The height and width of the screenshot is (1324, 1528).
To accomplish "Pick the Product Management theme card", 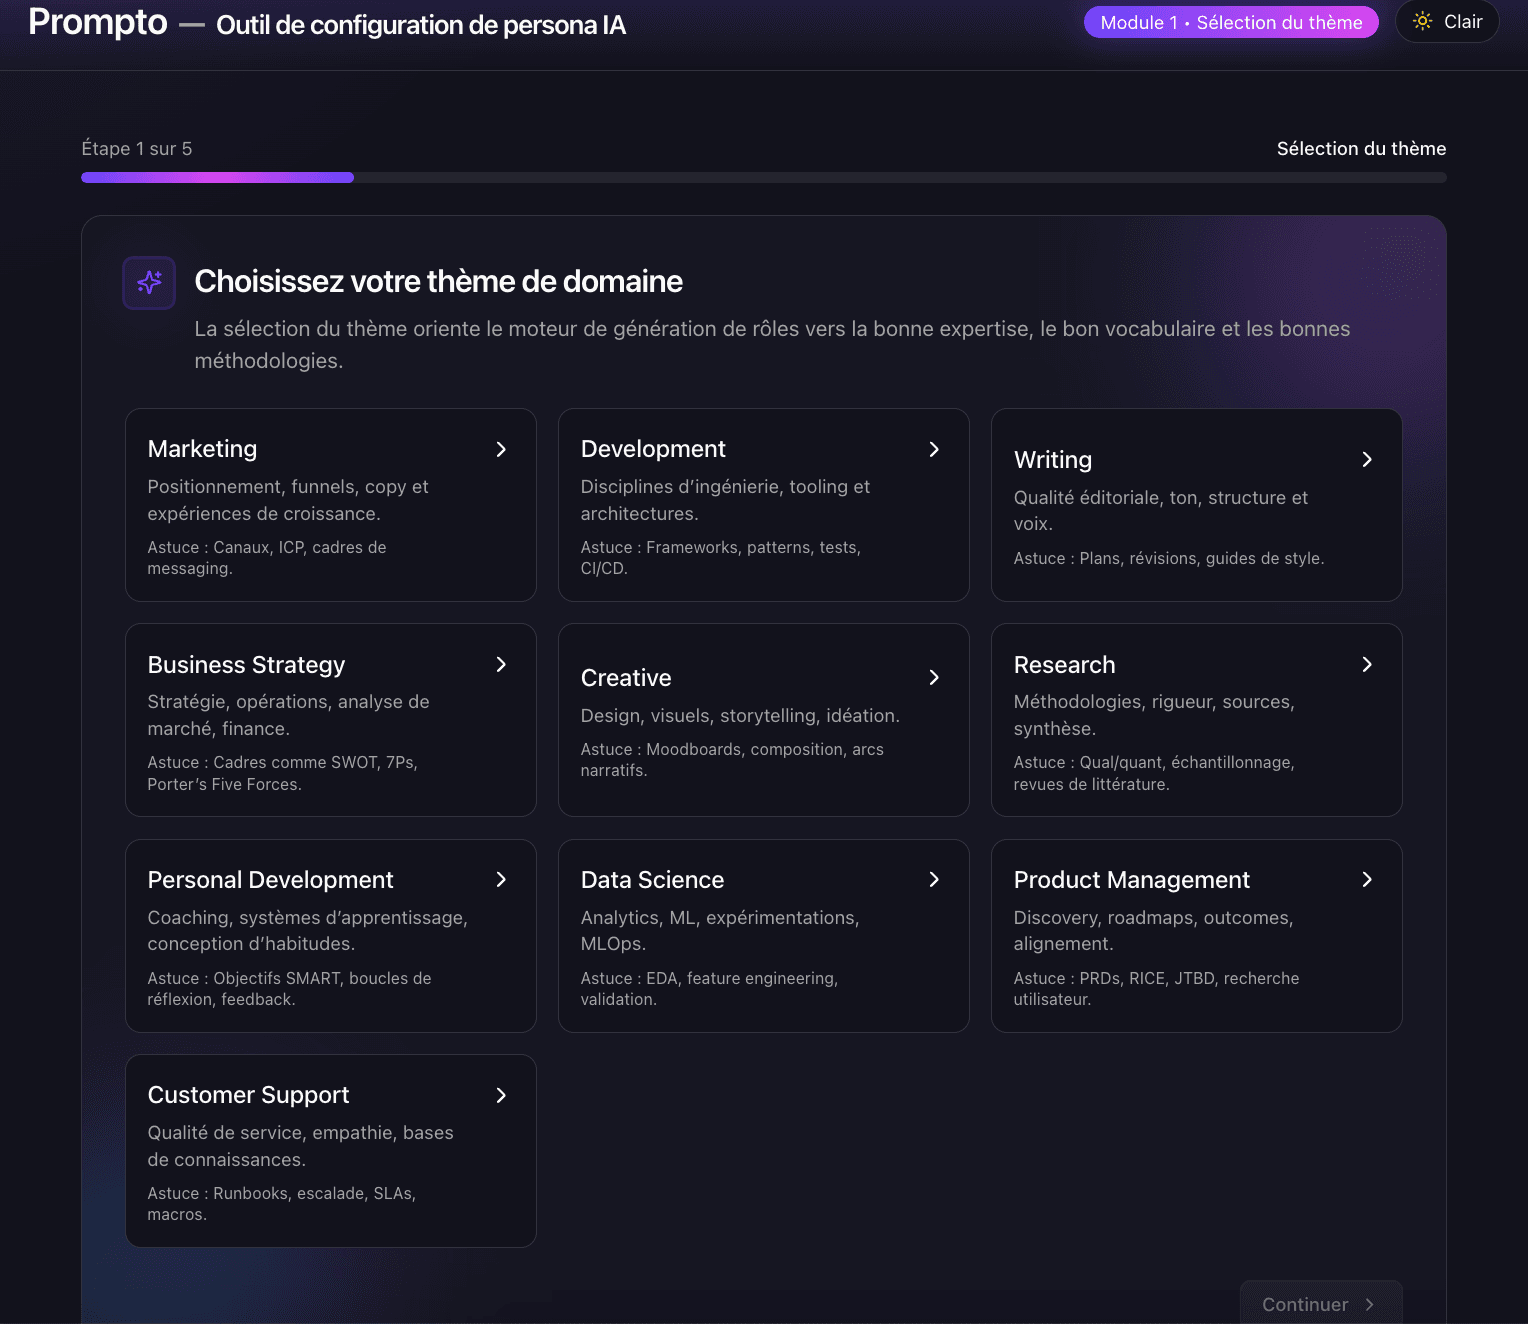I will click(1197, 936).
